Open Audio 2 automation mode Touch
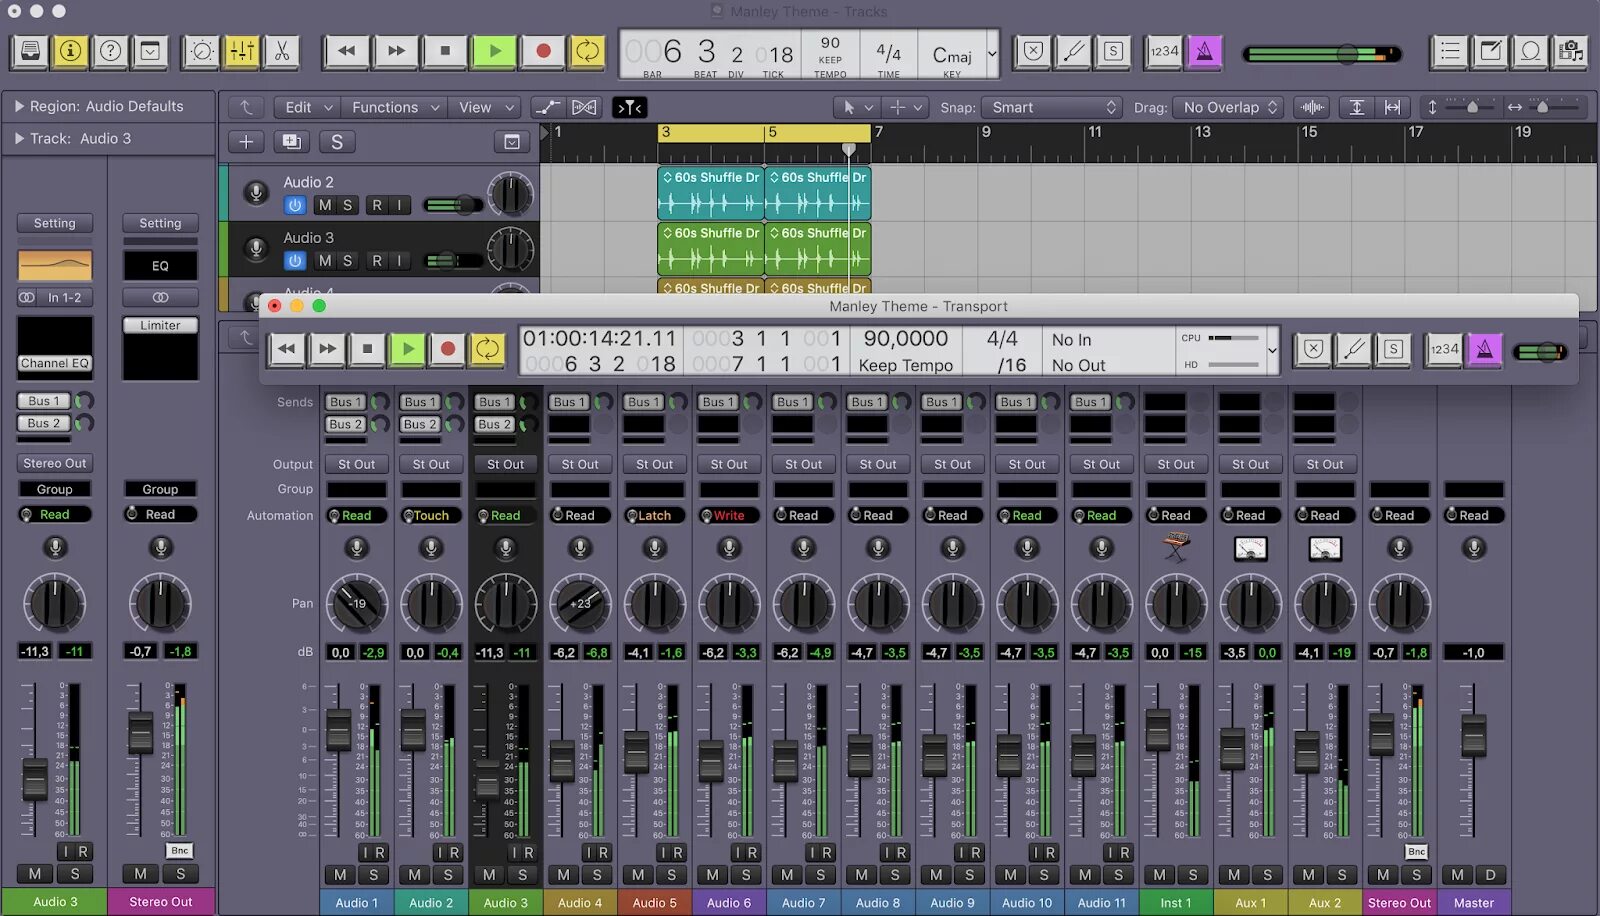The image size is (1600, 916). [x=431, y=515]
